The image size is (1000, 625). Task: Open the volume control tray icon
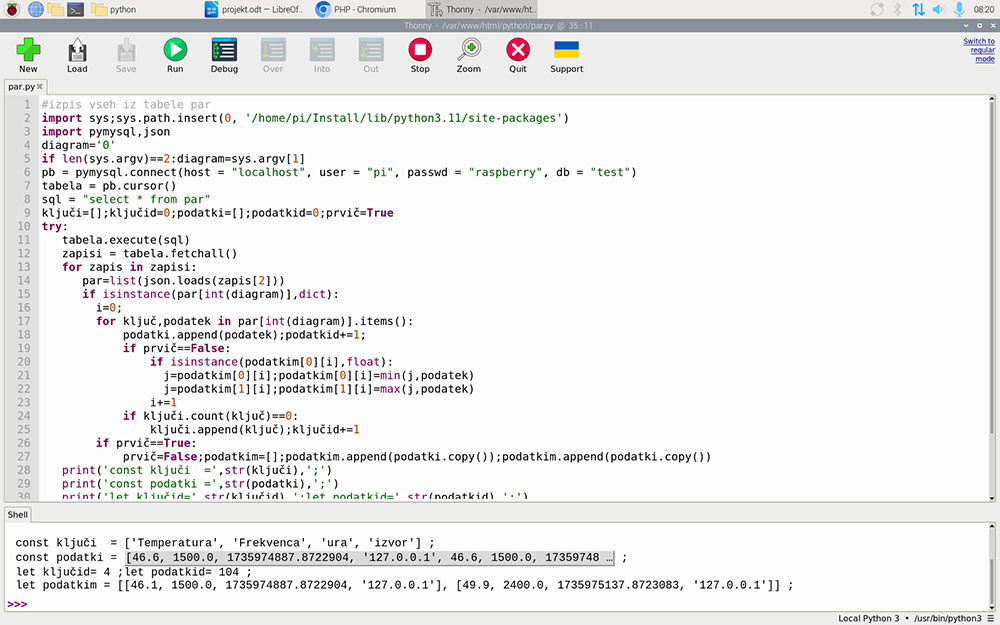coord(938,9)
